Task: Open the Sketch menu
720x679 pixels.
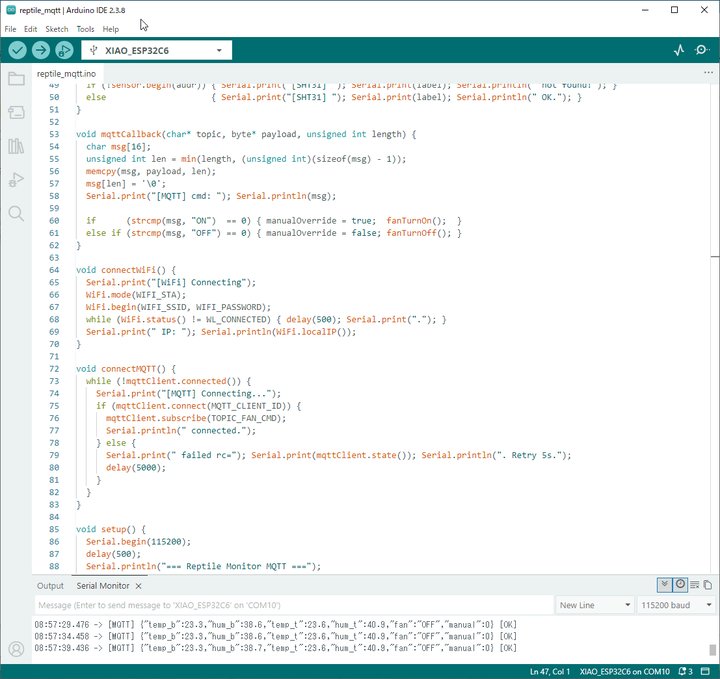Action: click(56, 29)
